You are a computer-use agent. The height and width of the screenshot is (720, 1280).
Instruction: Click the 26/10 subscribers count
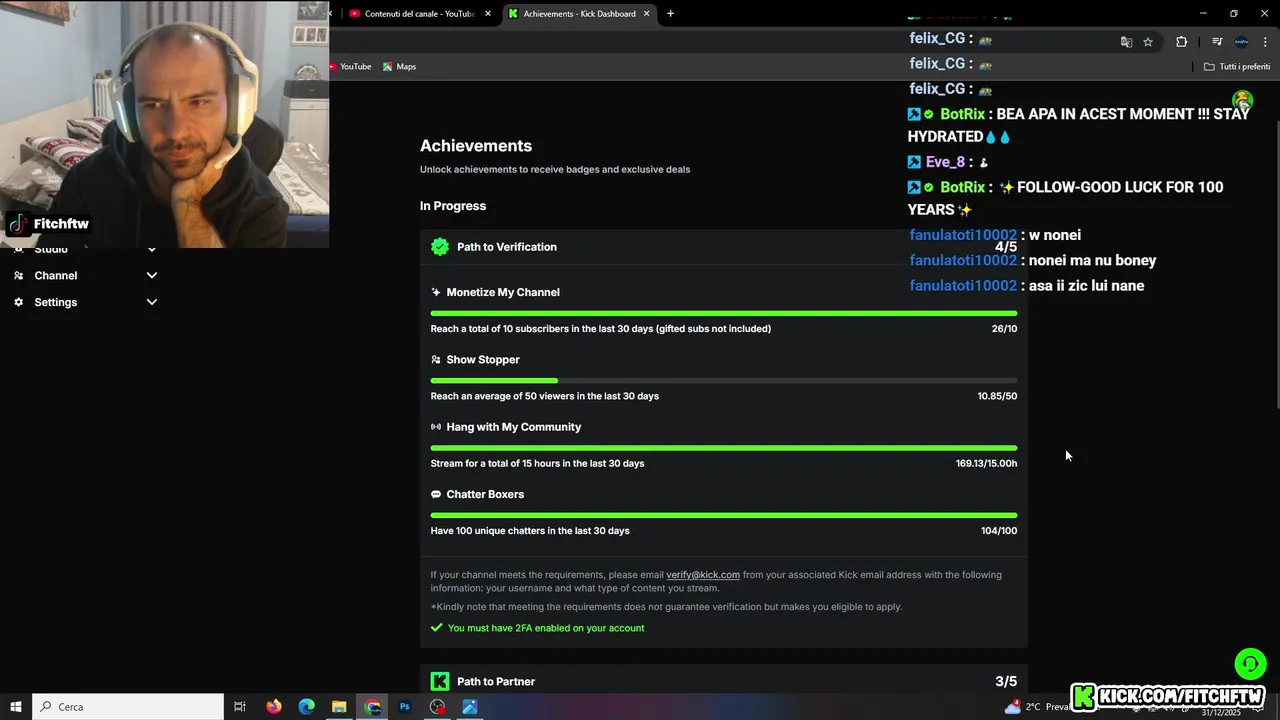tap(1004, 329)
